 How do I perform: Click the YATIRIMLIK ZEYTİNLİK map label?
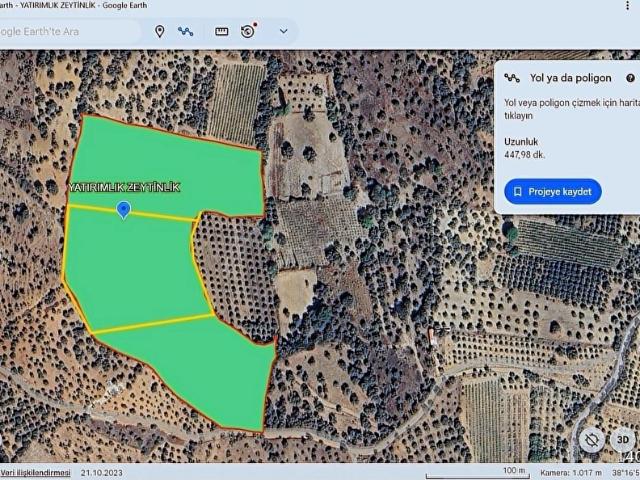pos(124,187)
